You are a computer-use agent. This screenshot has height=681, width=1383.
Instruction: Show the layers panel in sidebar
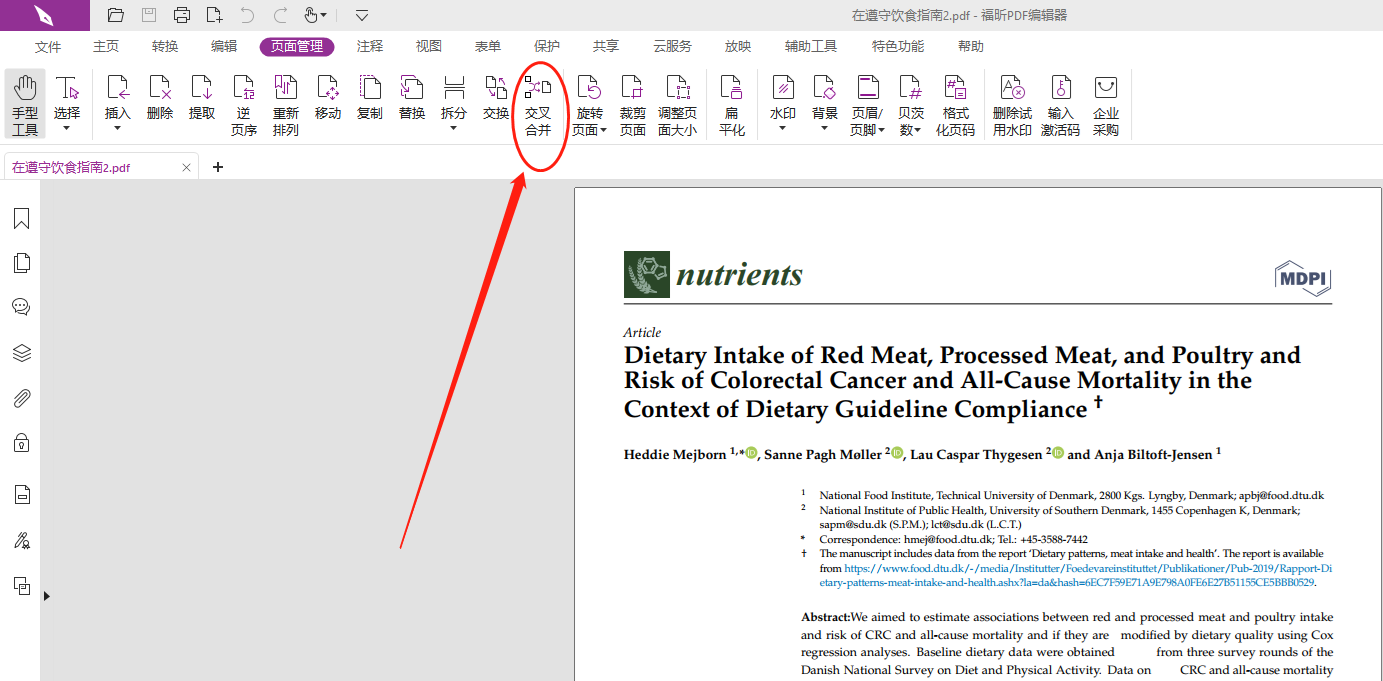coord(21,353)
